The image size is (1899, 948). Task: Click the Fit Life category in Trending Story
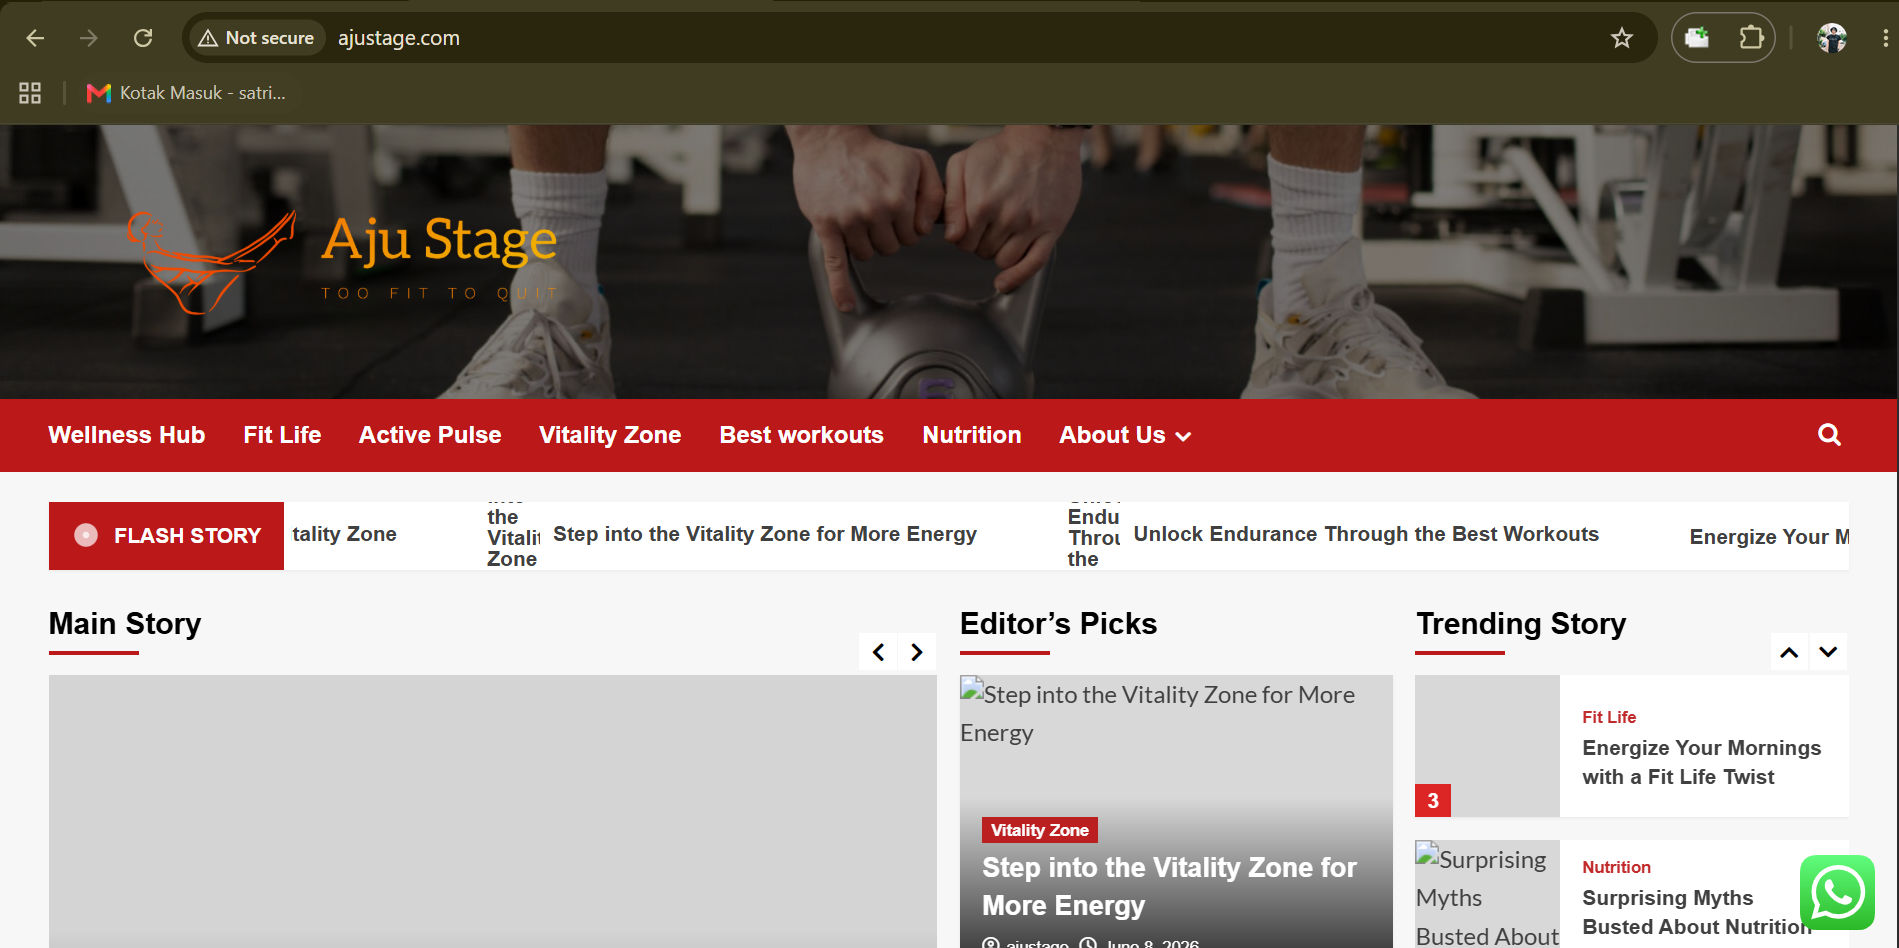[x=1609, y=717]
